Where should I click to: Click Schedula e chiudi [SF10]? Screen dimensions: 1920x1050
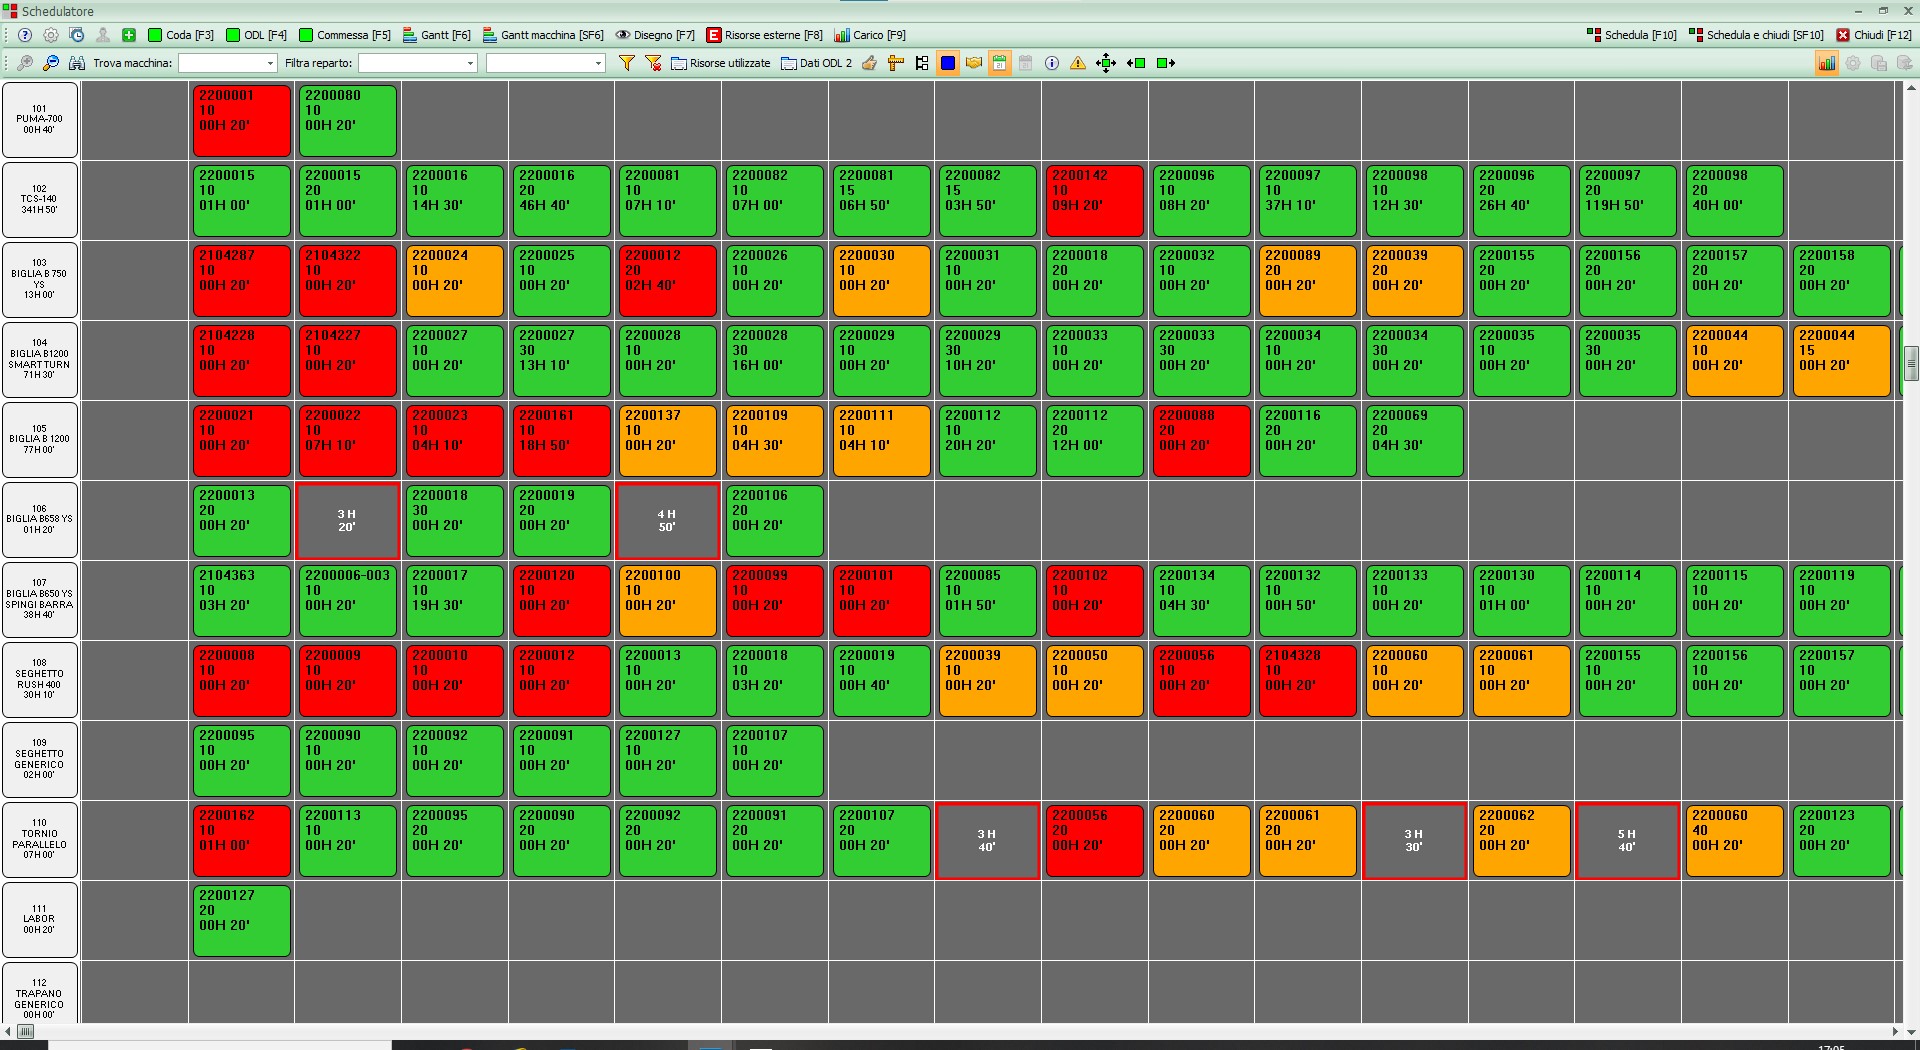coord(1756,35)
